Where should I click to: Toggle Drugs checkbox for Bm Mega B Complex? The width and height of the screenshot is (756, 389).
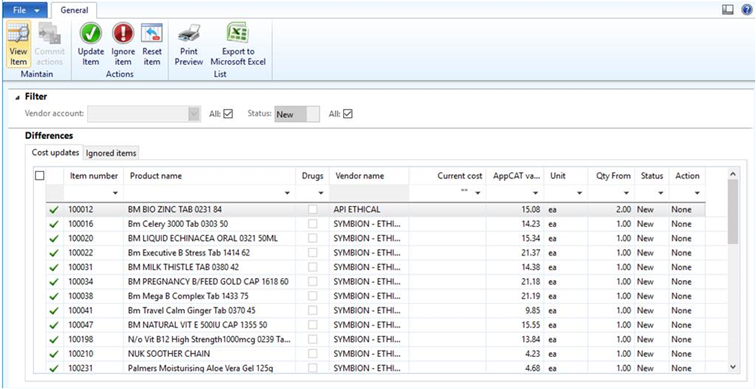(x=313, y=296)
